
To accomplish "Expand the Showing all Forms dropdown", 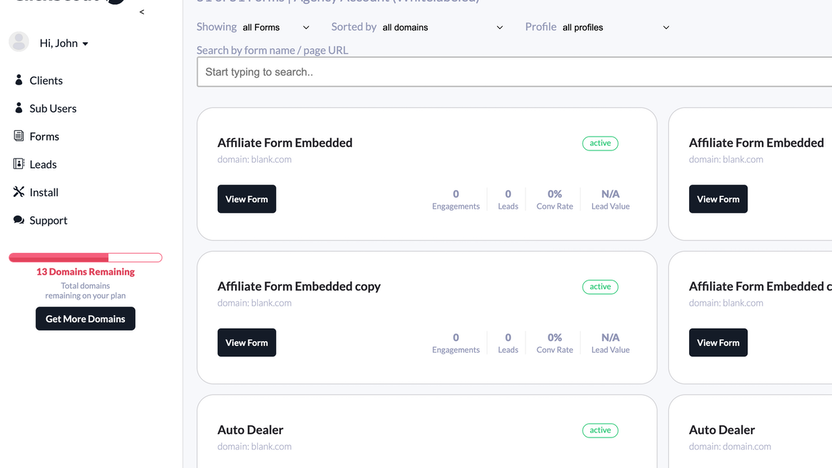I will coord(276,28).
